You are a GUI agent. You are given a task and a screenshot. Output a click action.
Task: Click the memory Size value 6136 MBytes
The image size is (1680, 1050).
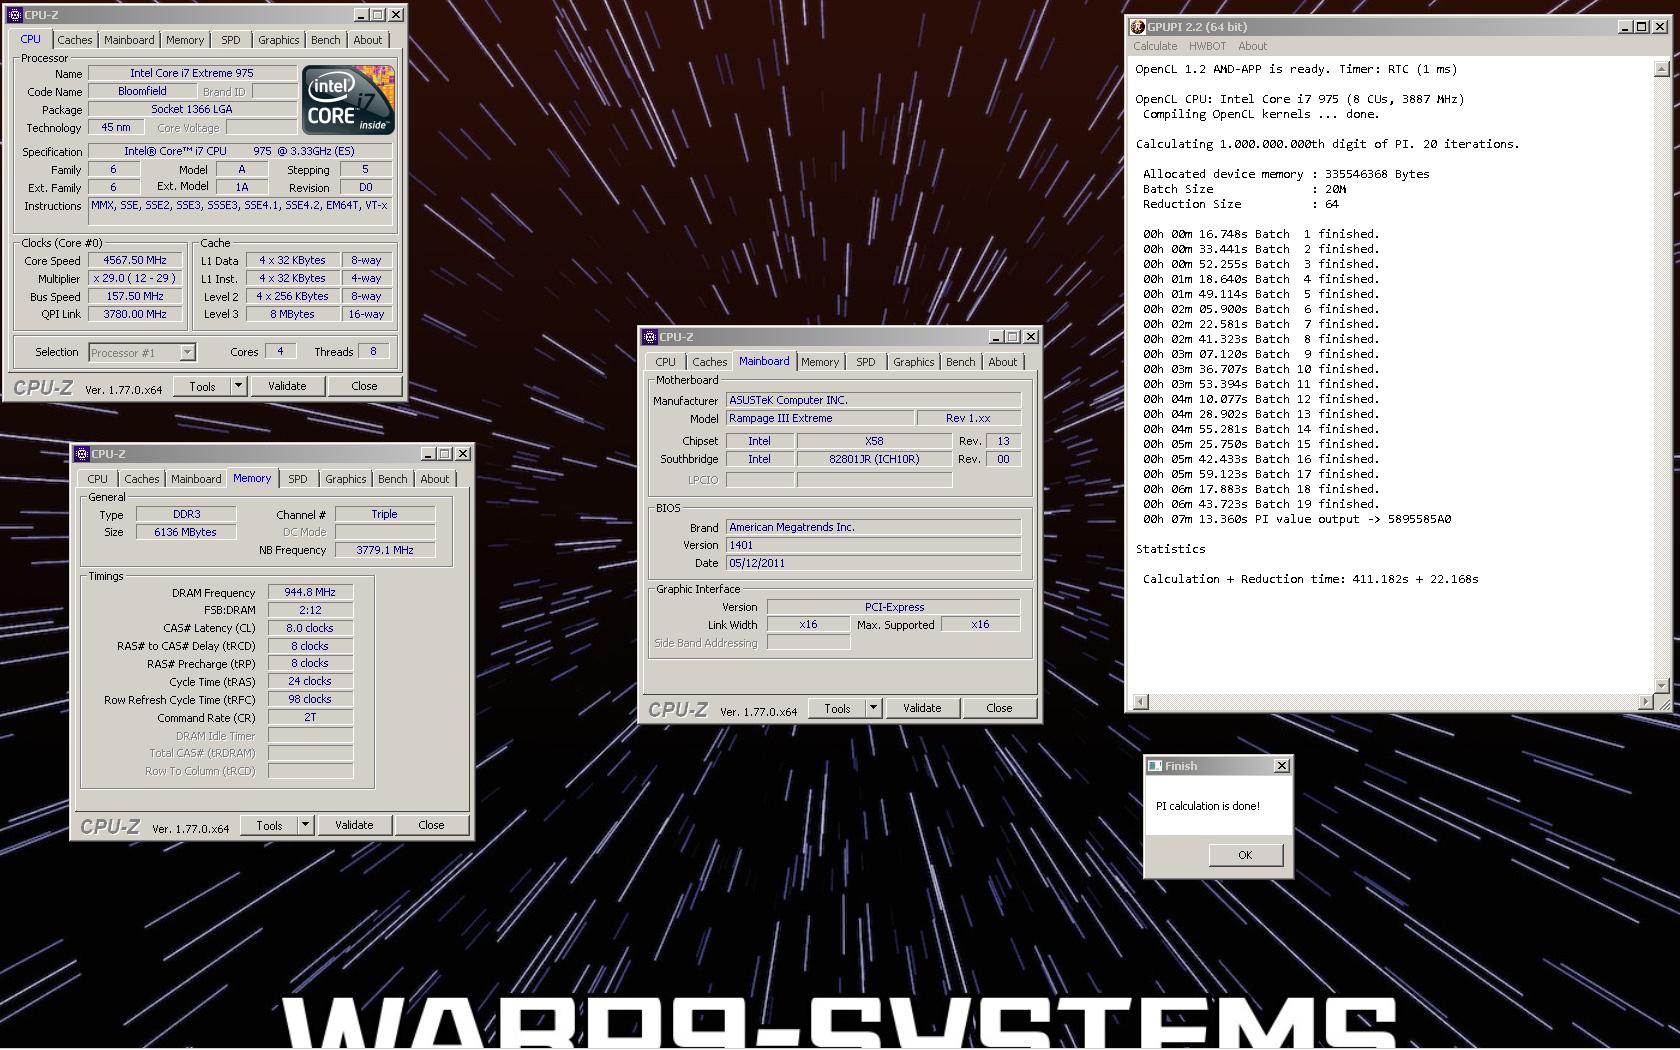(x=186, y=532)
